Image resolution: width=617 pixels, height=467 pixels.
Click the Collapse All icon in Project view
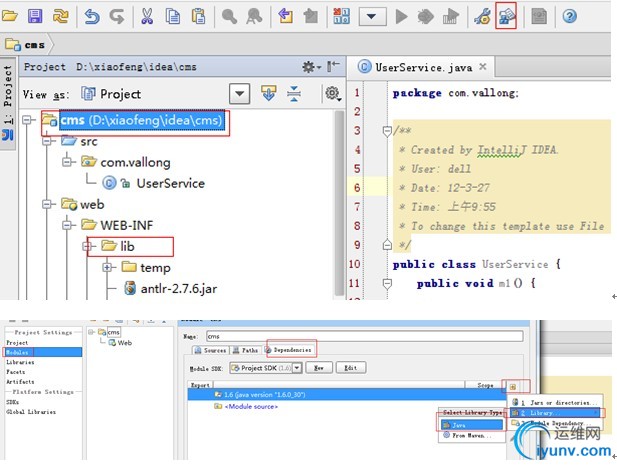[x=294, y=94]
